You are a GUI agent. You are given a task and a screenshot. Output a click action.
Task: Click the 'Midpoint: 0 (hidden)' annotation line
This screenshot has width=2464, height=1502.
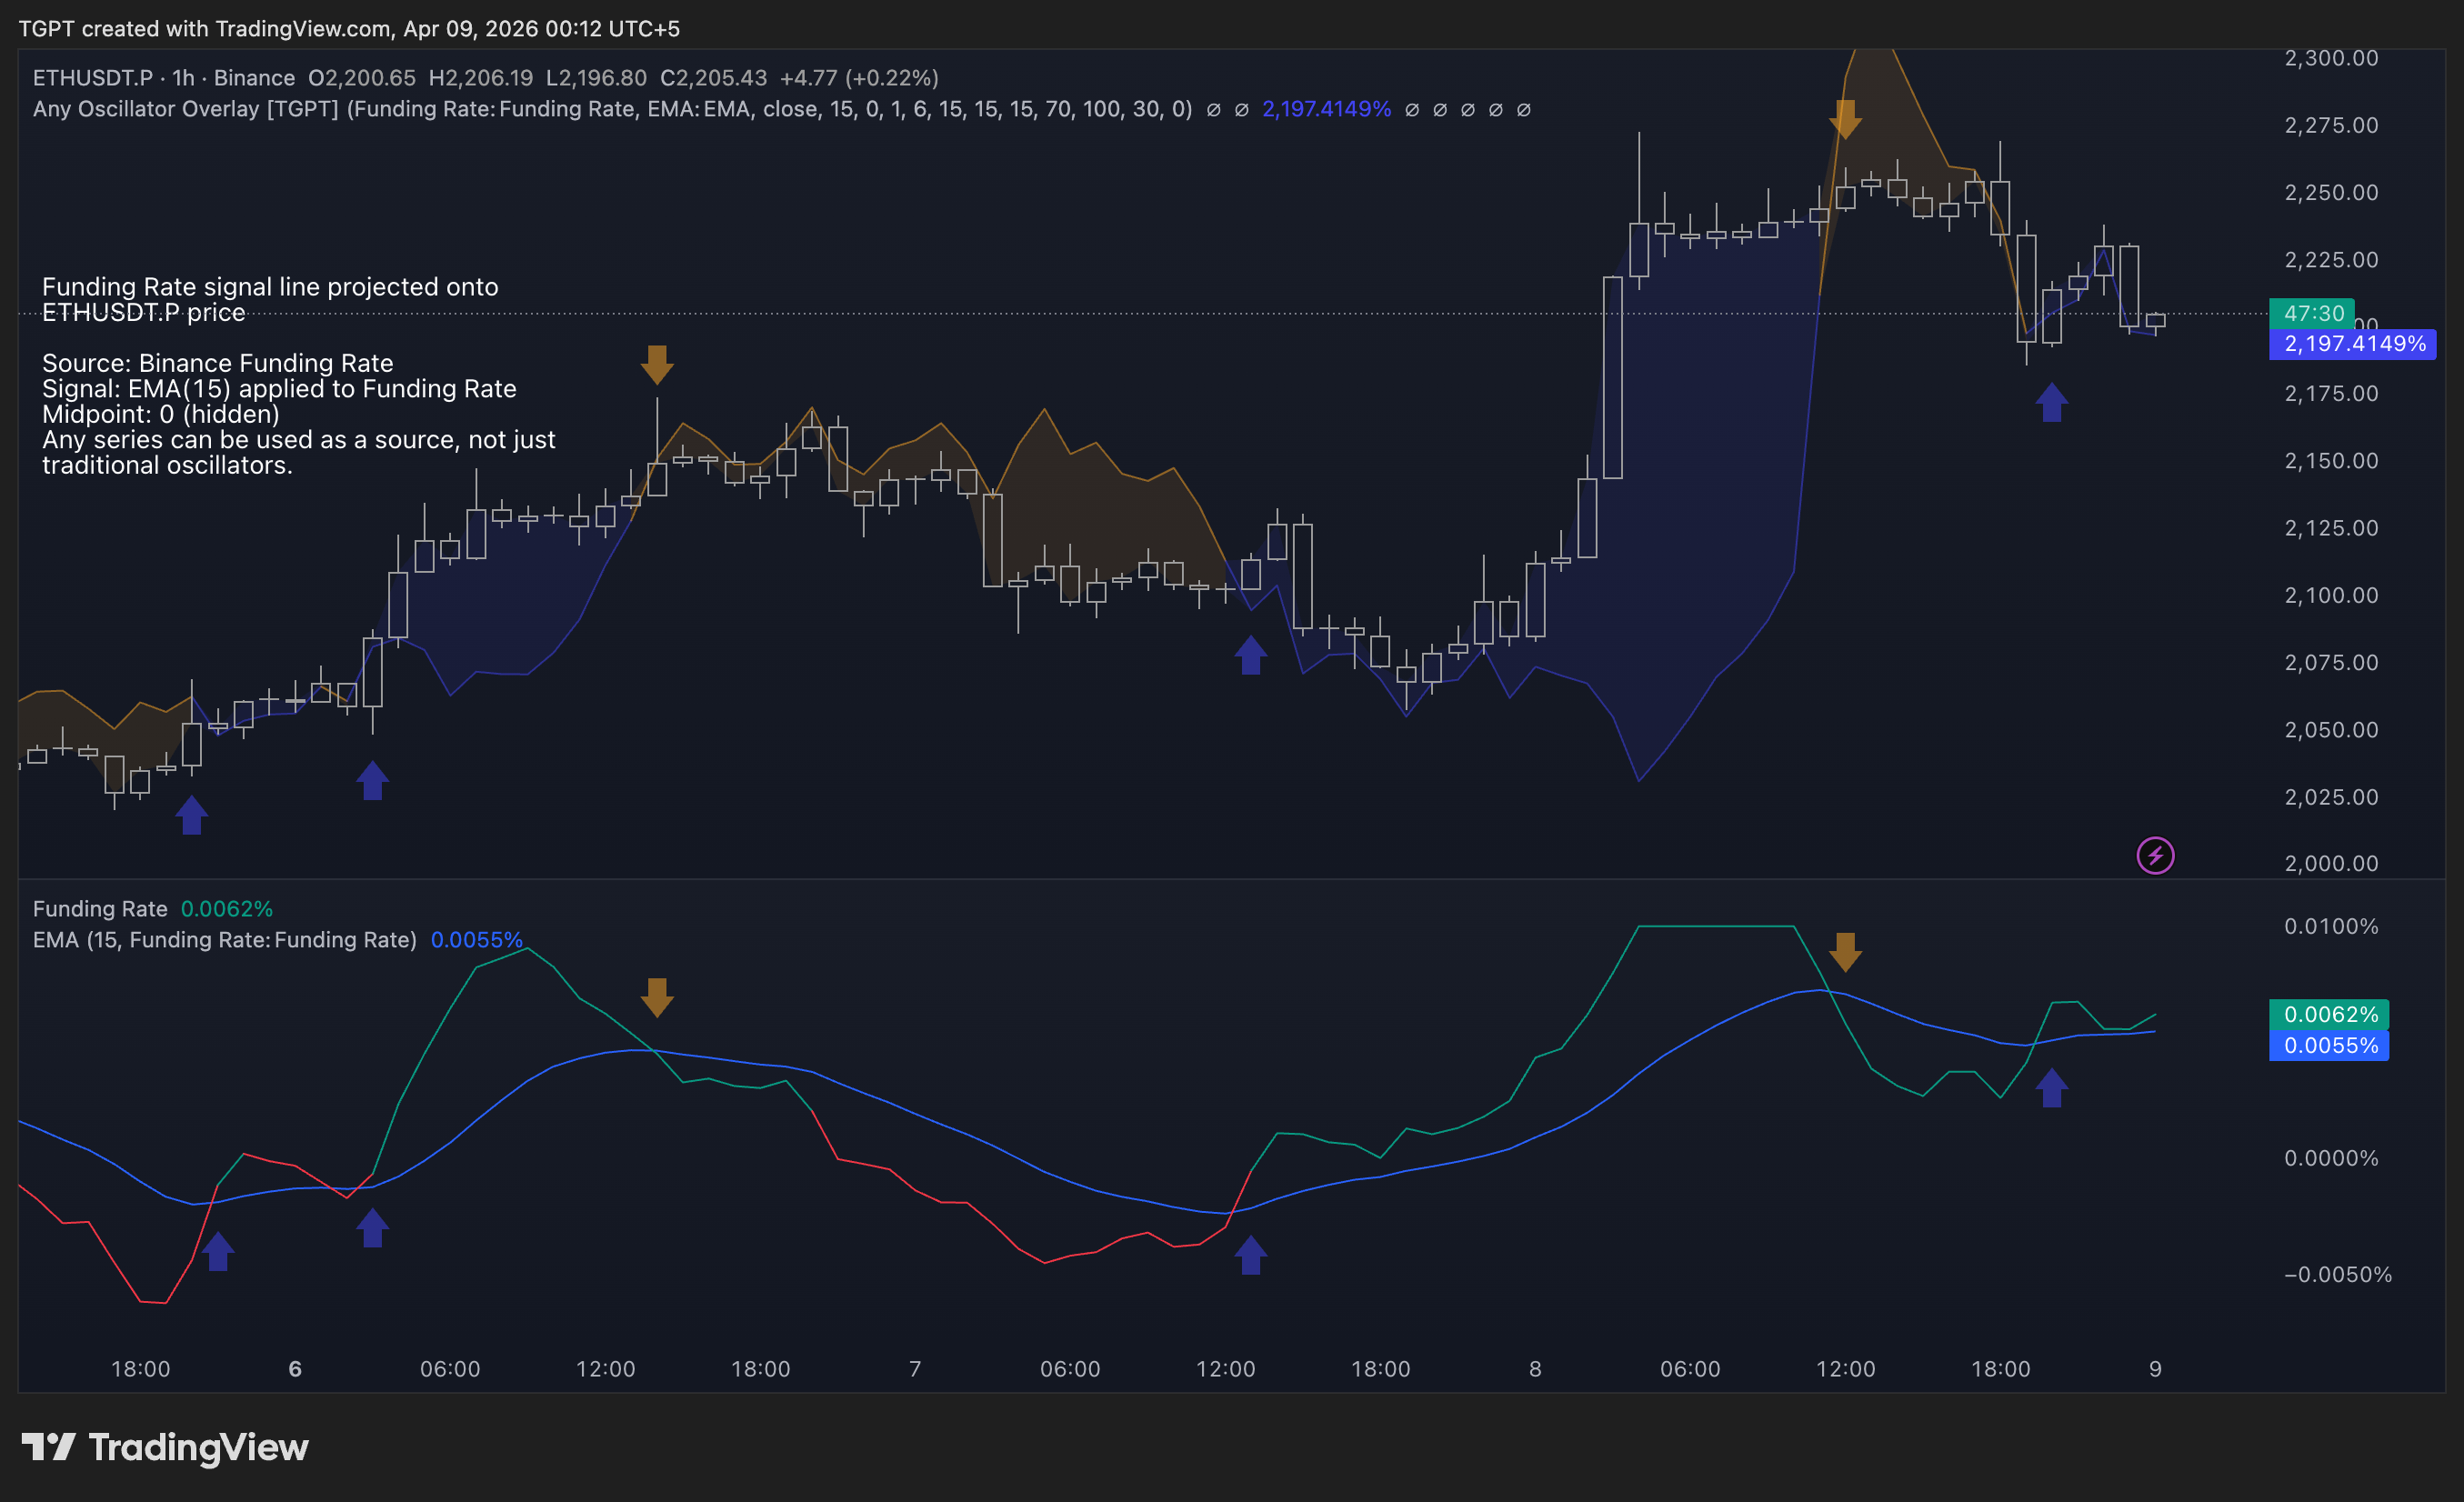(160, 414)
